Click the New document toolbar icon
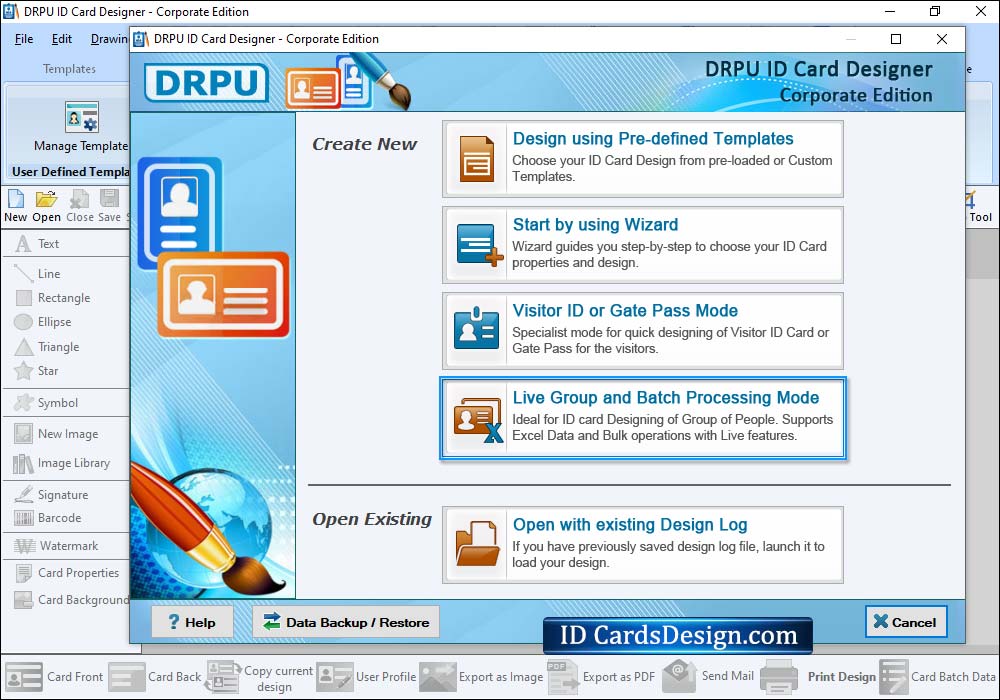 pos(15,206)
